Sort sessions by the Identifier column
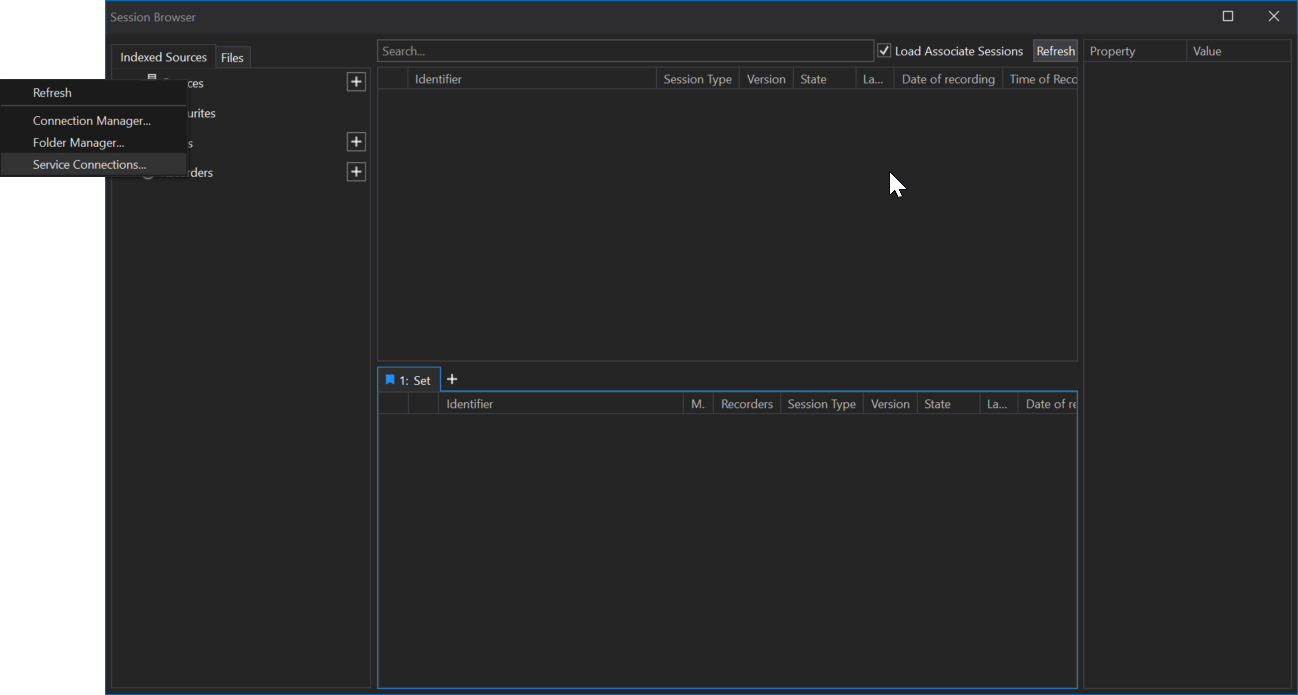The width and height of the screenshot is (1298, 695). (438, 78)
